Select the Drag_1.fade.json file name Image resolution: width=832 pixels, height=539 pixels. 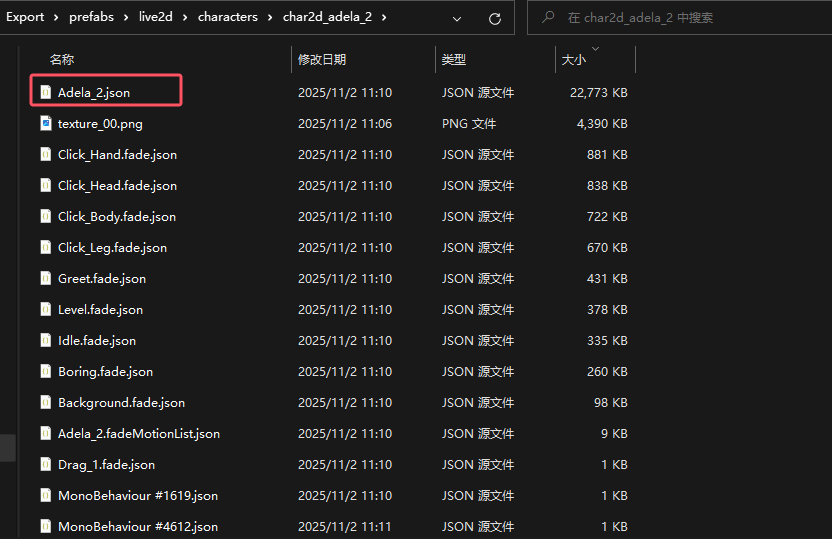pyautogui.click(x=107, y=464)
